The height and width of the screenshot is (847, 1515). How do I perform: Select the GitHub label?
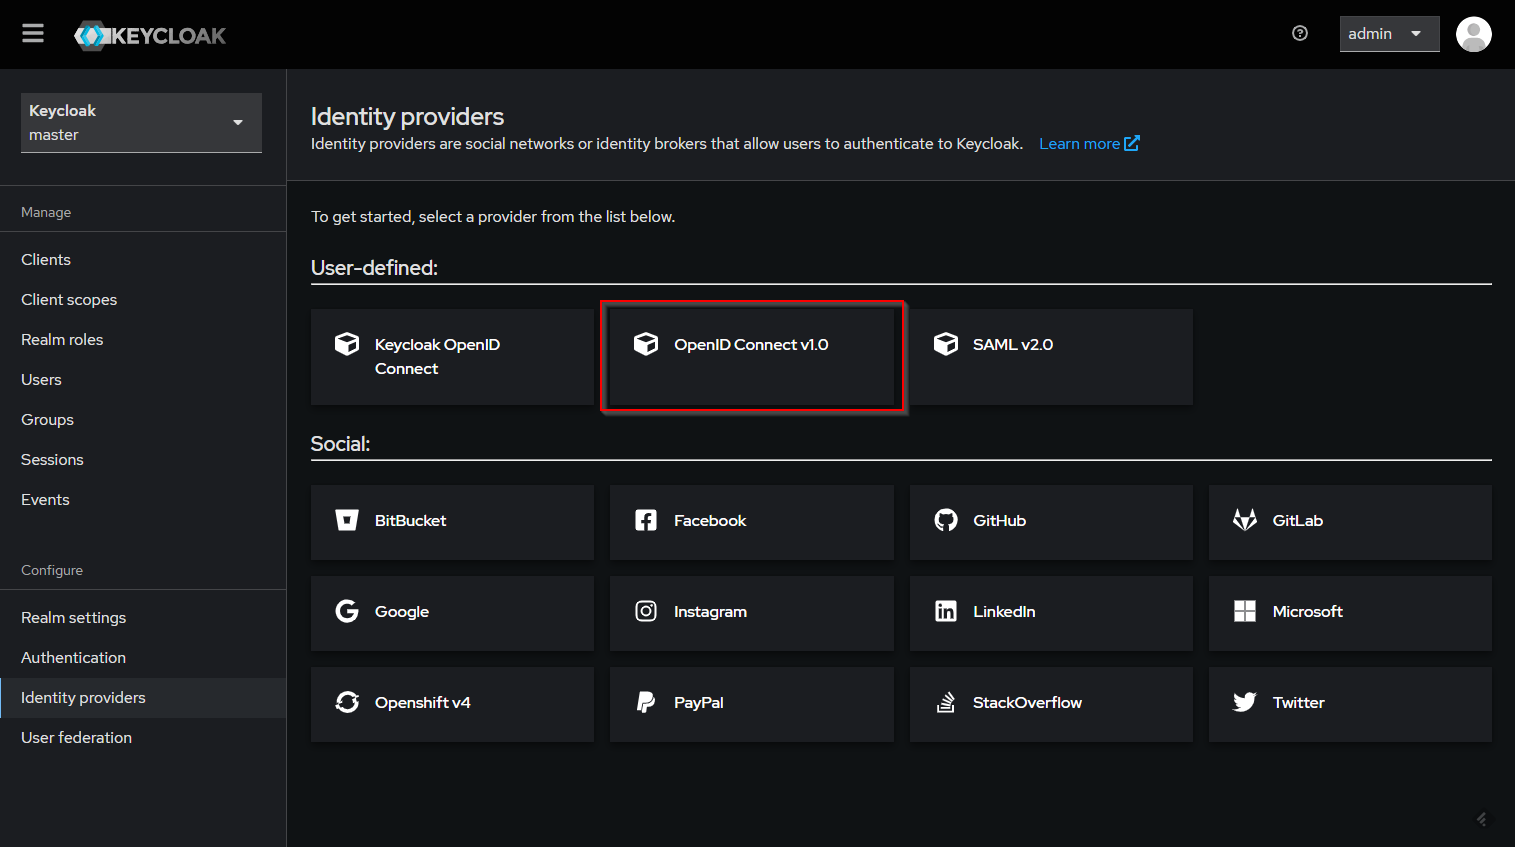point(999,520)
